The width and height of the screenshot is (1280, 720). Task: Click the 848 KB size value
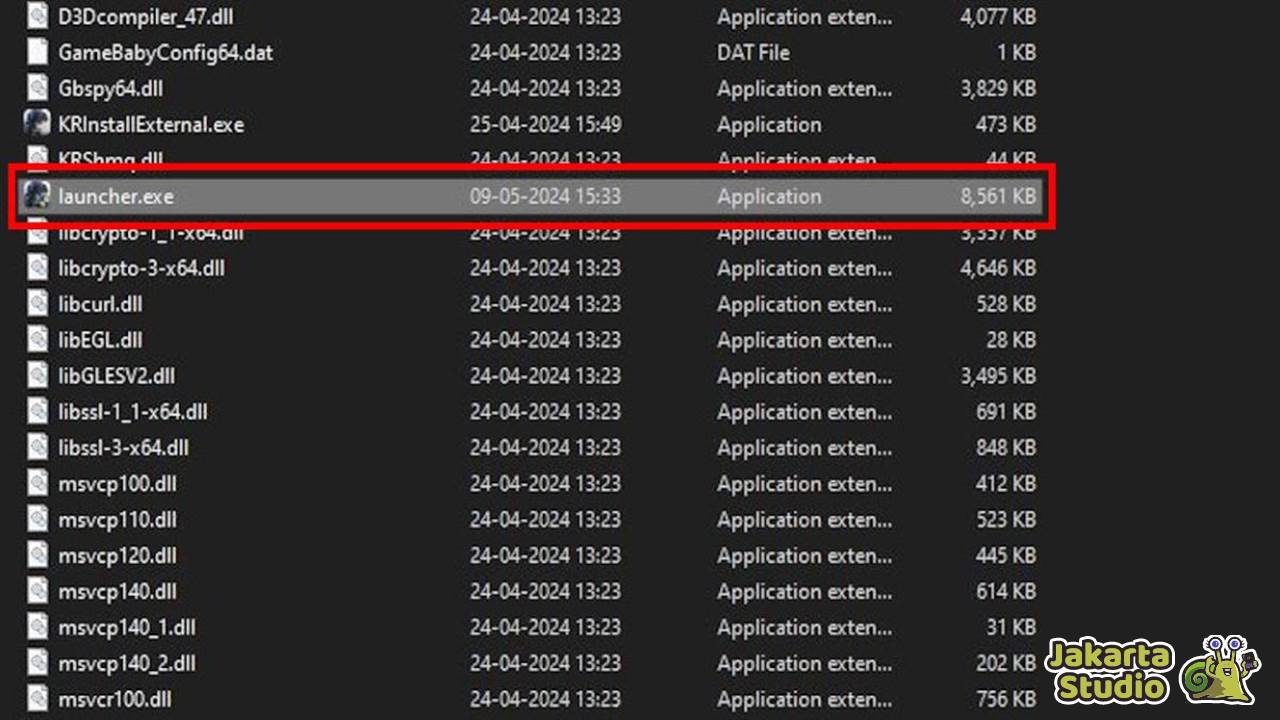(x=1006, y=449)
